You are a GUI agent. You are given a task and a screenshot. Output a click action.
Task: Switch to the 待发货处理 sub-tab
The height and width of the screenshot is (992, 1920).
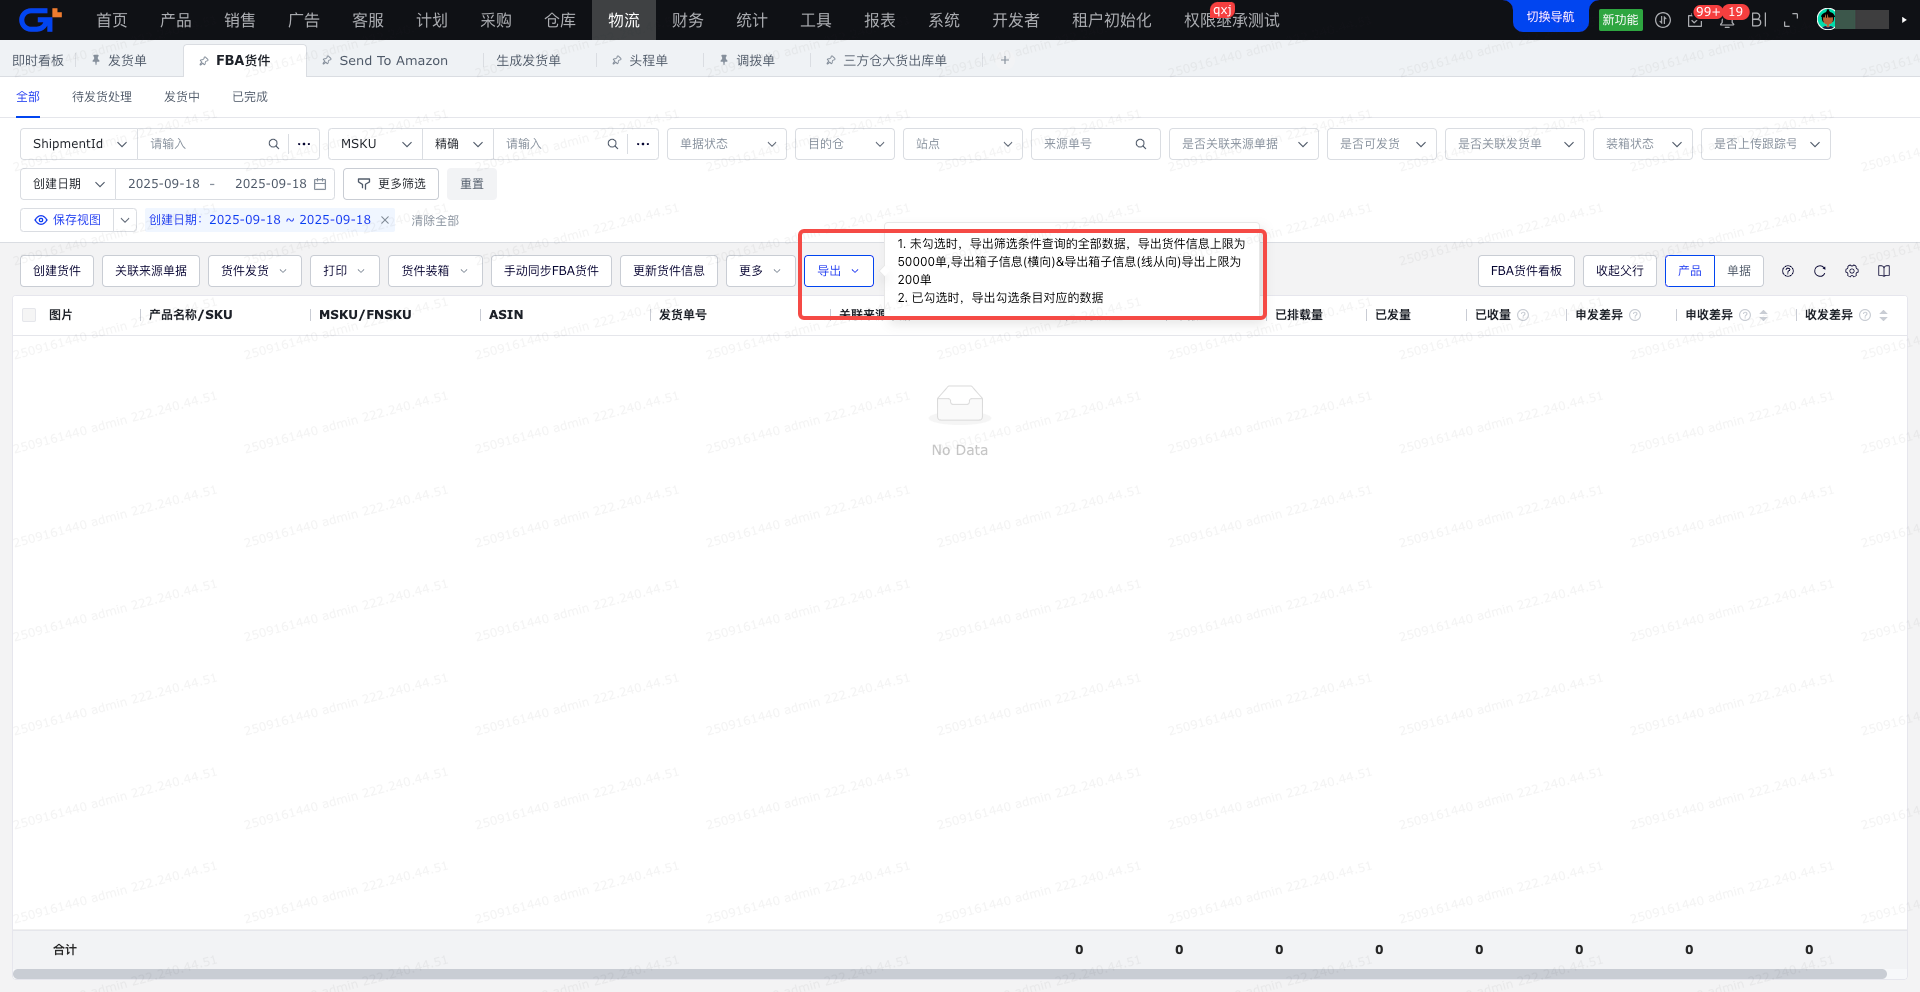pyautogui.click(x=102, y=97)
